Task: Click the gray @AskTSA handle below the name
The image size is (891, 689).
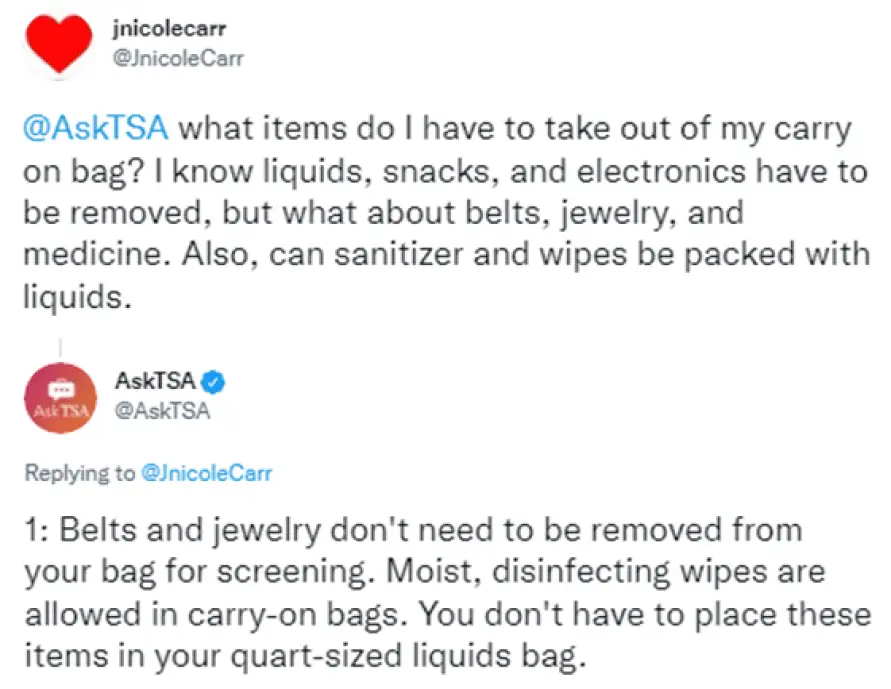Action: 163,410
